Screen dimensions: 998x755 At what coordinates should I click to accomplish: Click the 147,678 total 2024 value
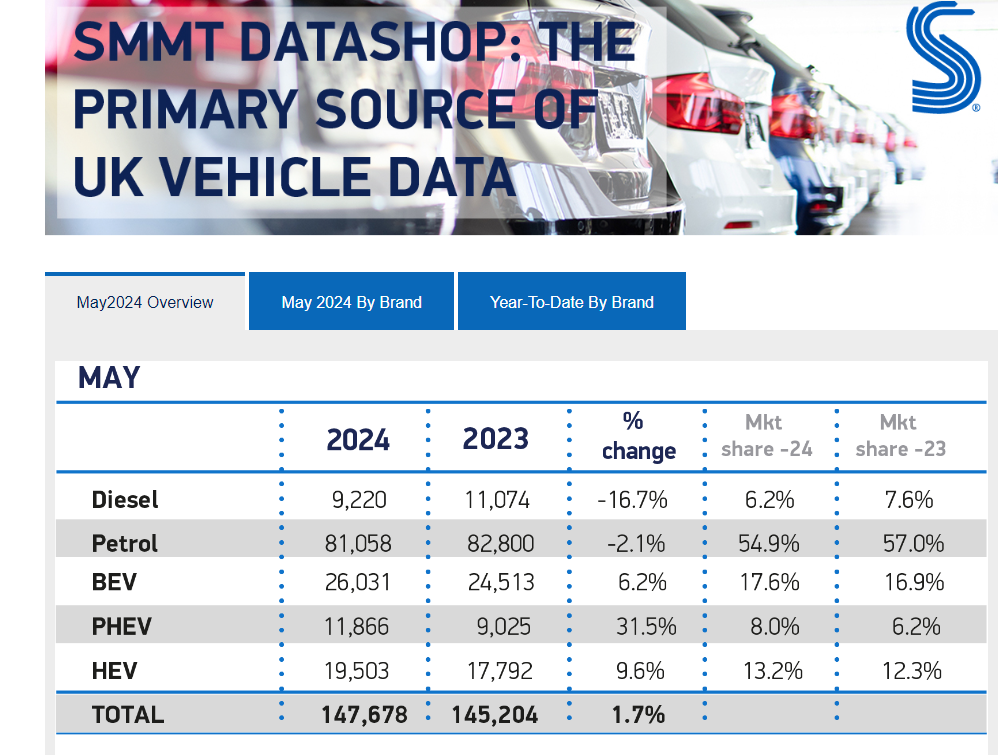(364, 714)
